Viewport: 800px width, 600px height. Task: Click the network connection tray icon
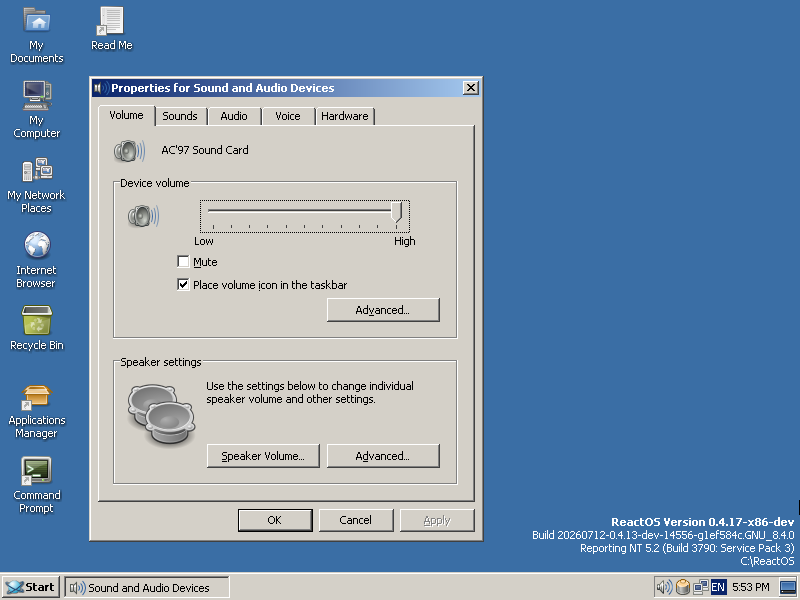pos(701,587)
